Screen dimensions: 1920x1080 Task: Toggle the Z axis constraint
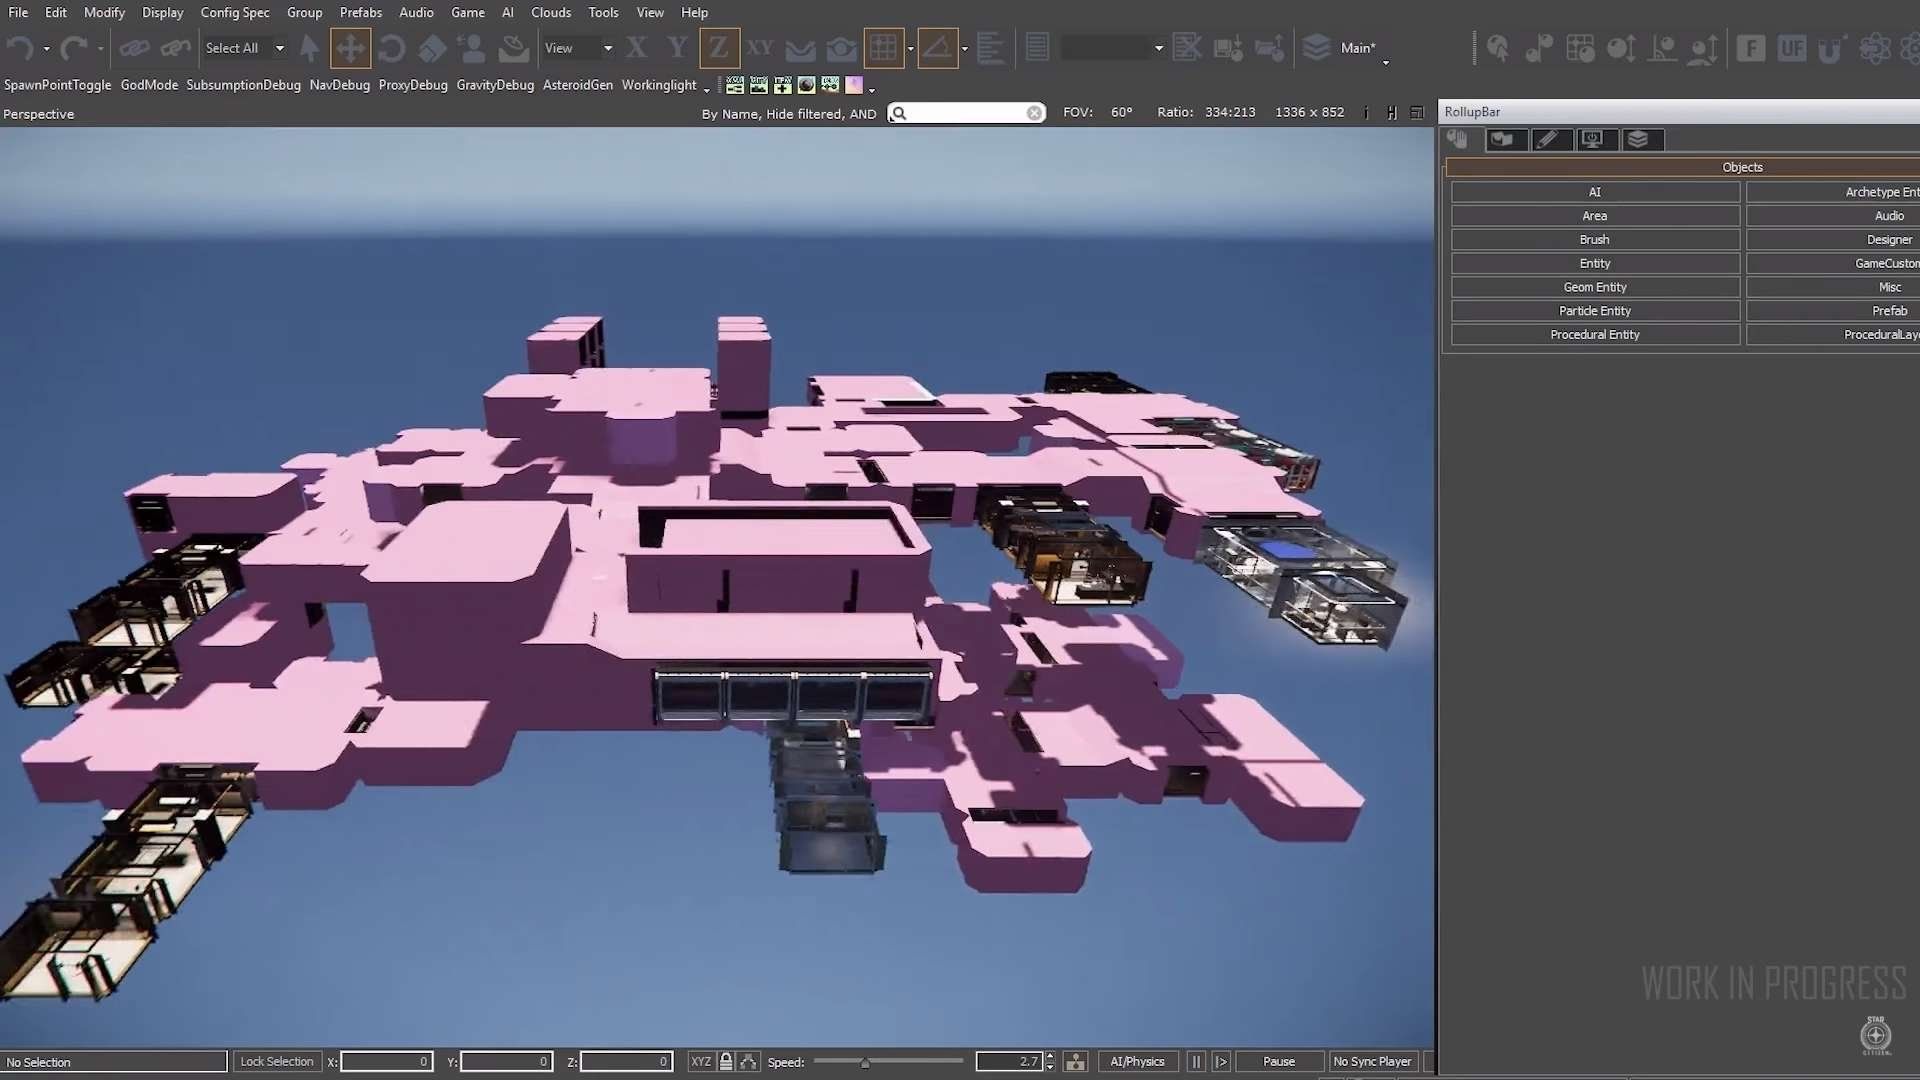point(718,48)
